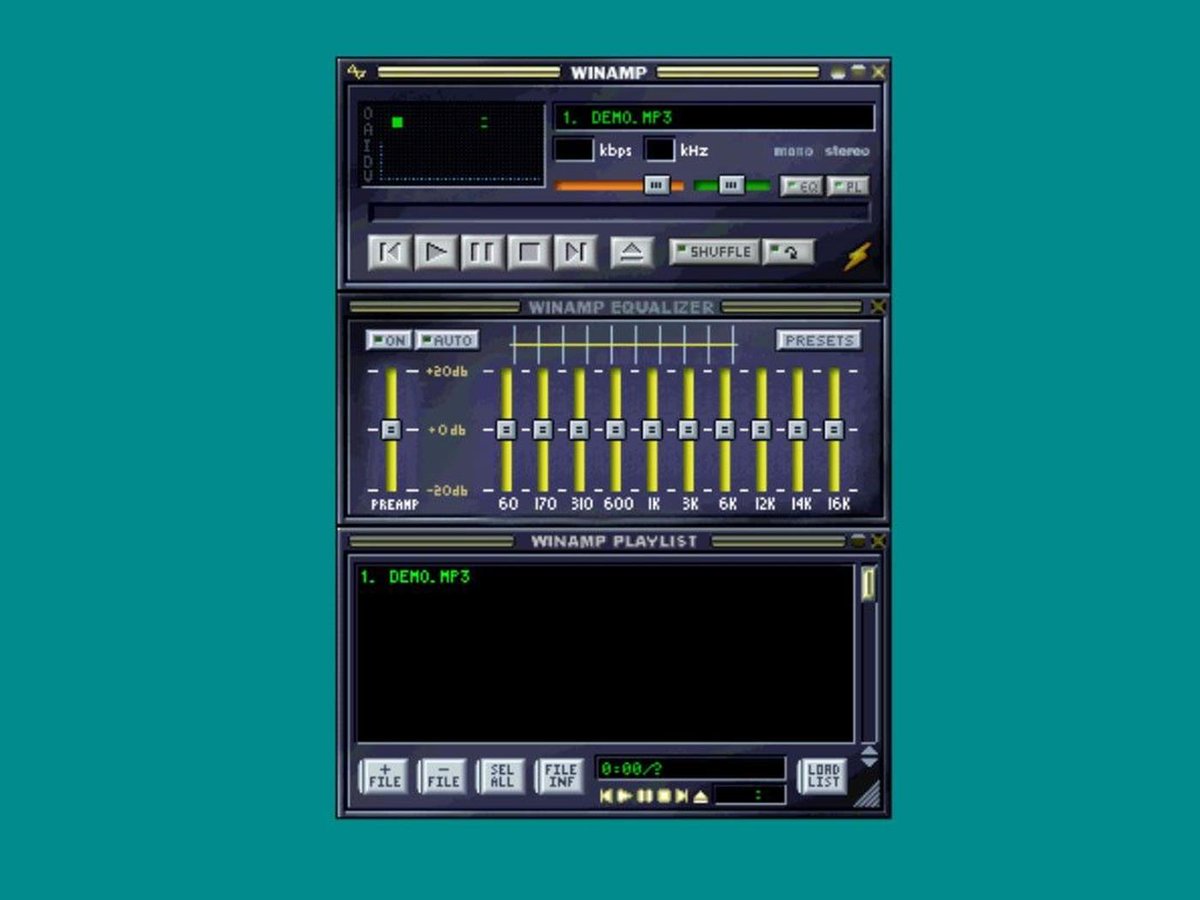Click the LOAD LIST button
This screenshot has width=1200, height=900.
click(823, 776)
